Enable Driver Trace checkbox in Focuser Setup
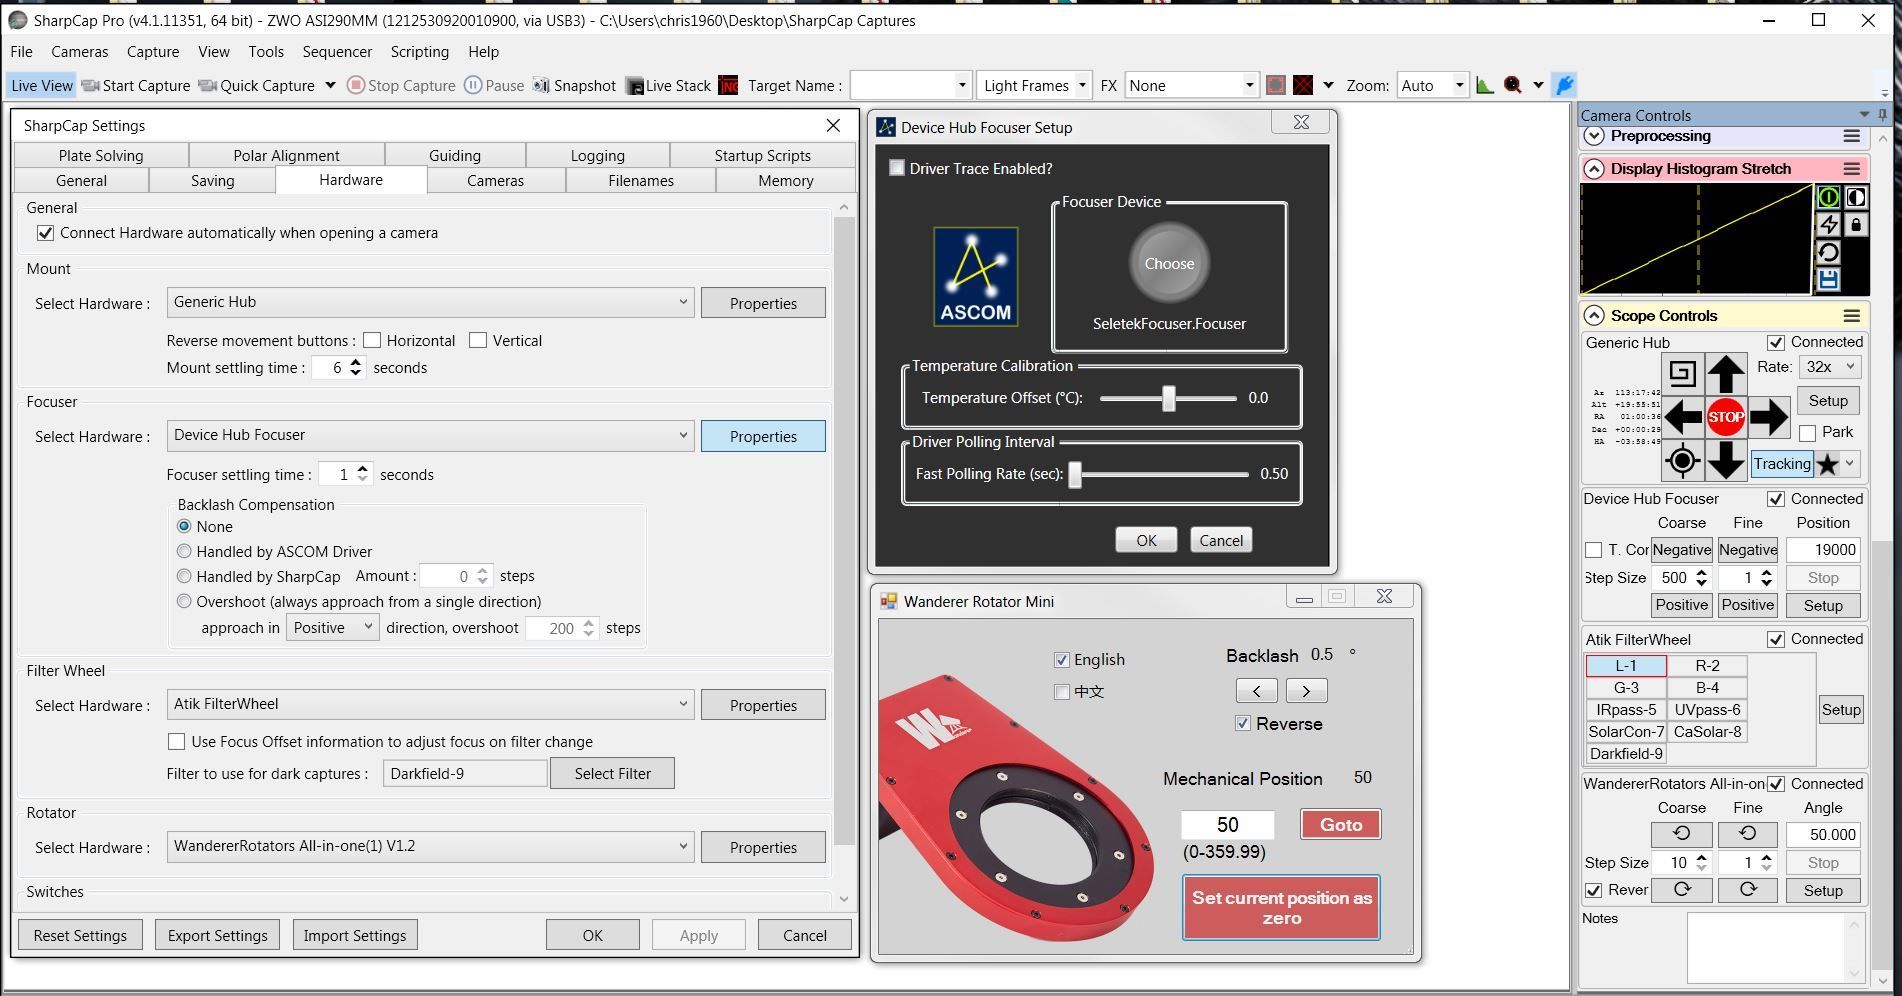Screen dimensions: 1902x996 [x=897, y=168]
